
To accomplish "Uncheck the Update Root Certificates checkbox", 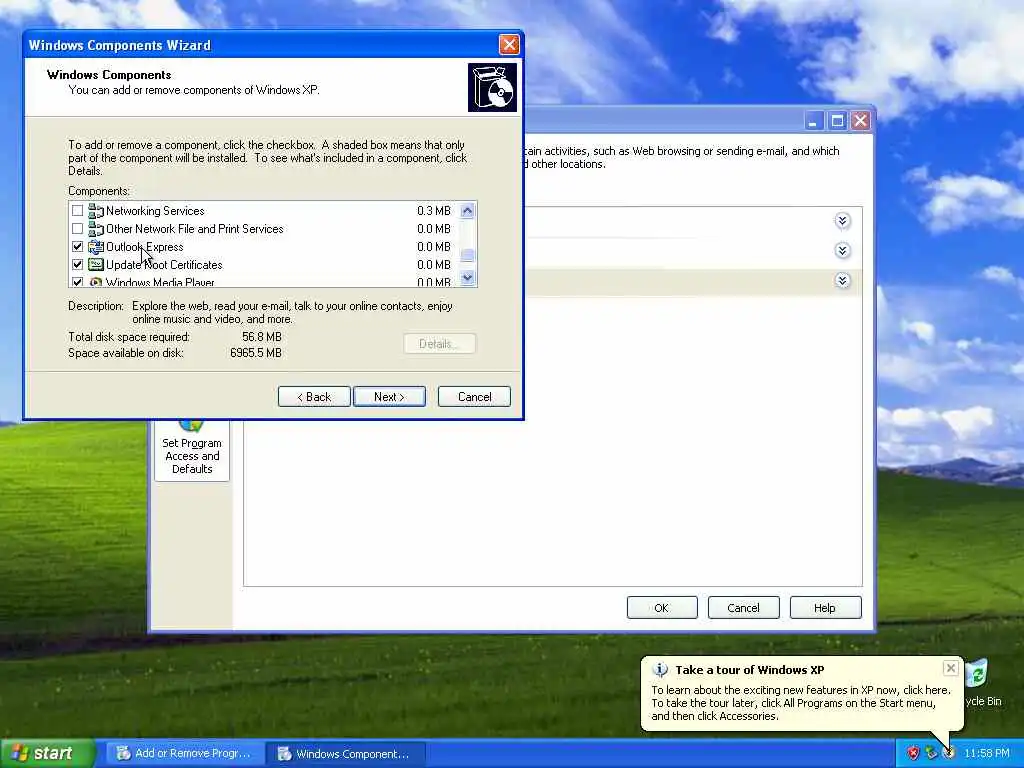I will coord(78,264).
